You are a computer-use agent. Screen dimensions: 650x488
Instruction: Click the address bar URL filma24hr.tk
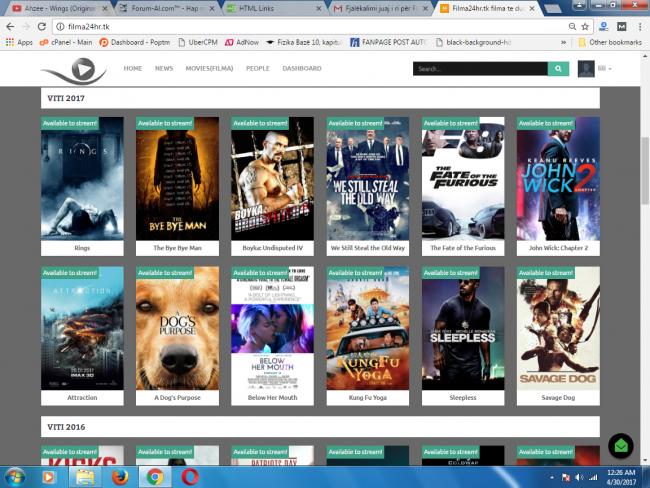pos(89,27)
